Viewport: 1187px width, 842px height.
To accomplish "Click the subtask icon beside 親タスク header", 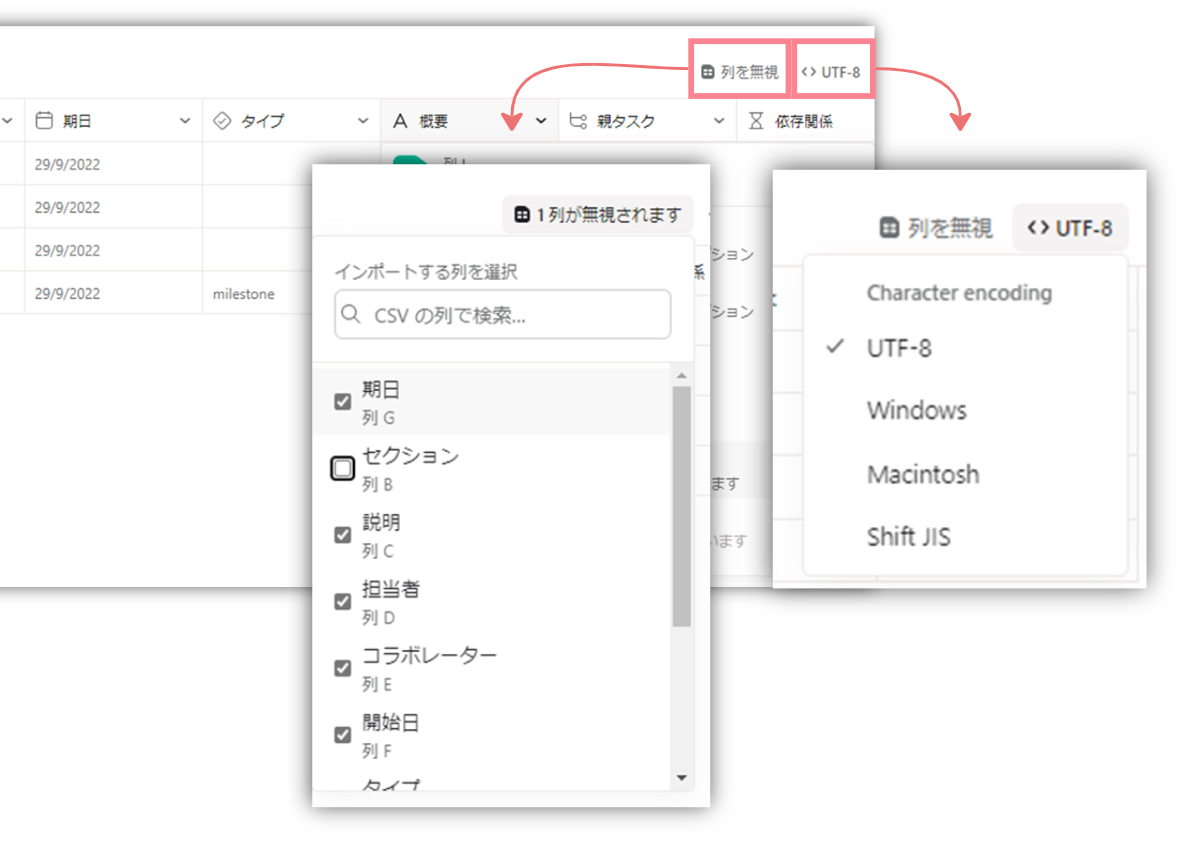I will (577, 121).
